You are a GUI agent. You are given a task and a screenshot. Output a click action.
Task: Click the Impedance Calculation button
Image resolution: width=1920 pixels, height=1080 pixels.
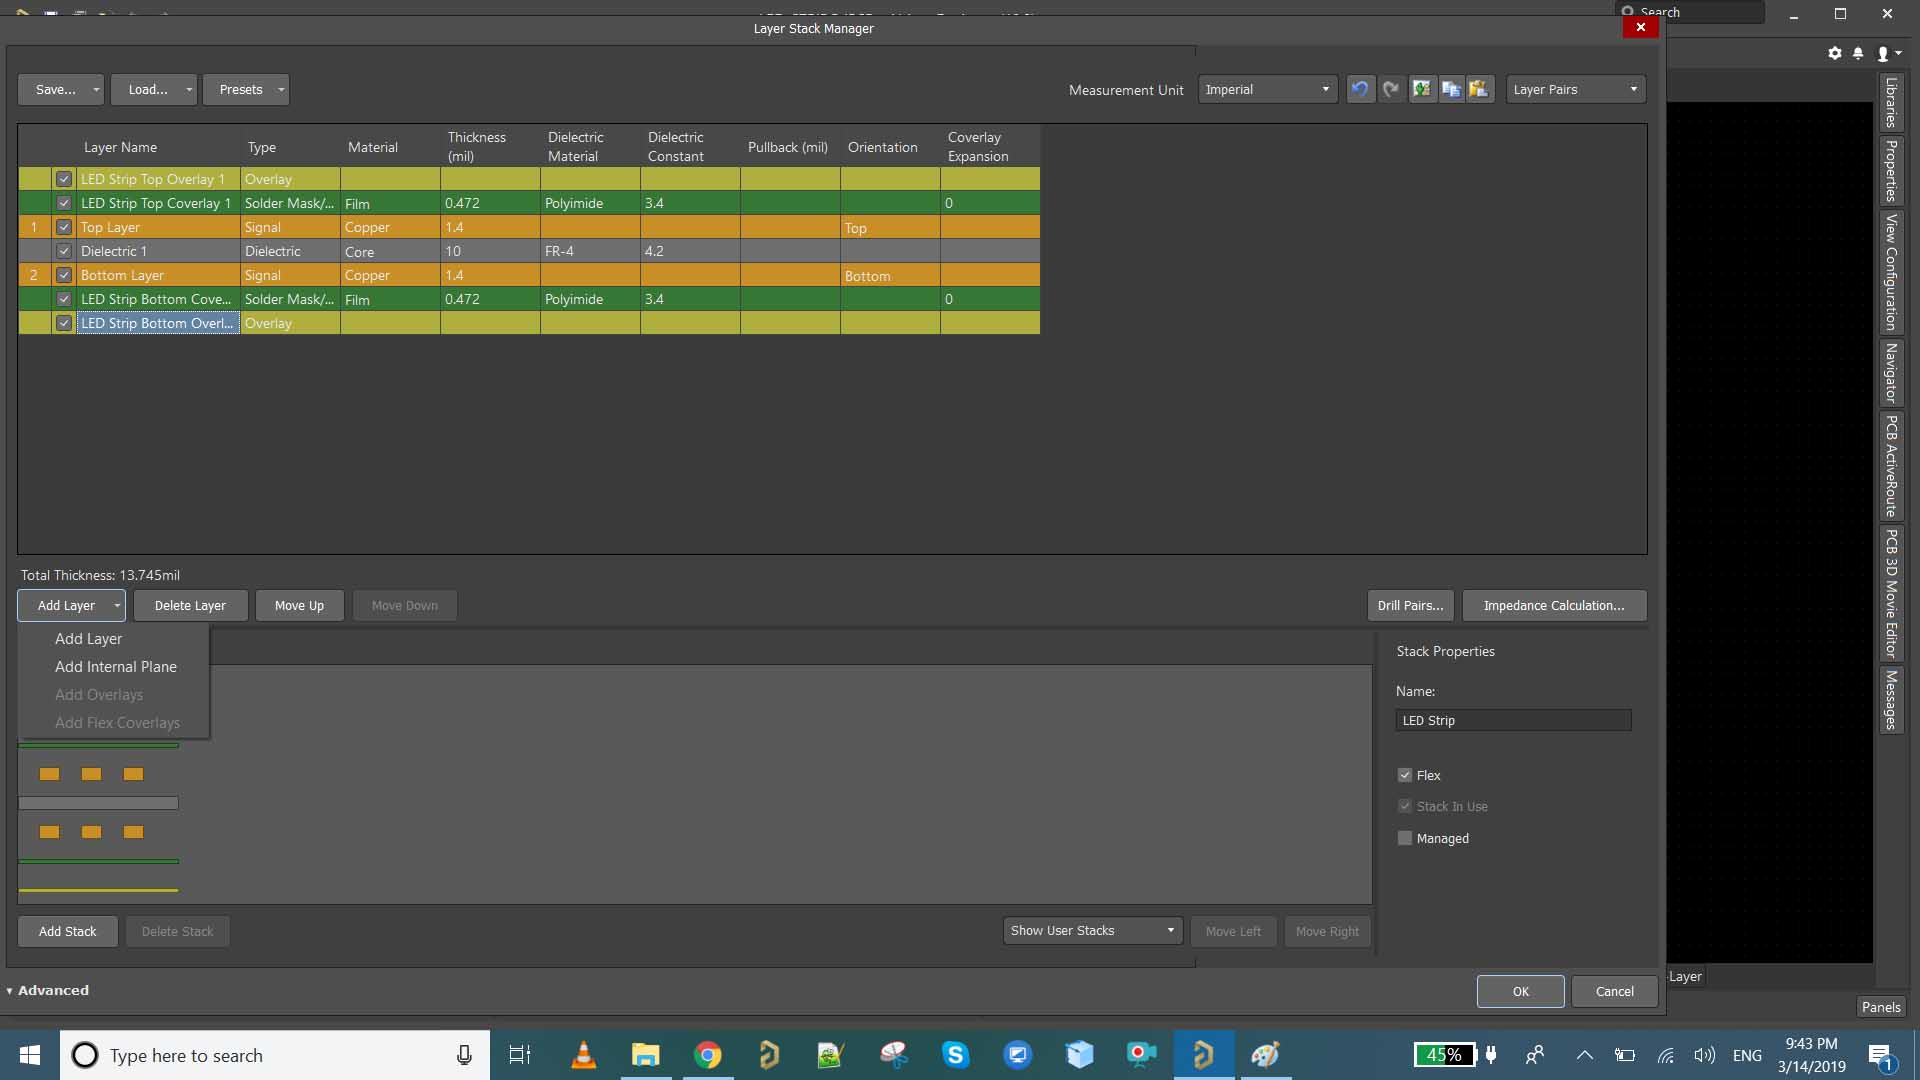[x=1553, y=605]
